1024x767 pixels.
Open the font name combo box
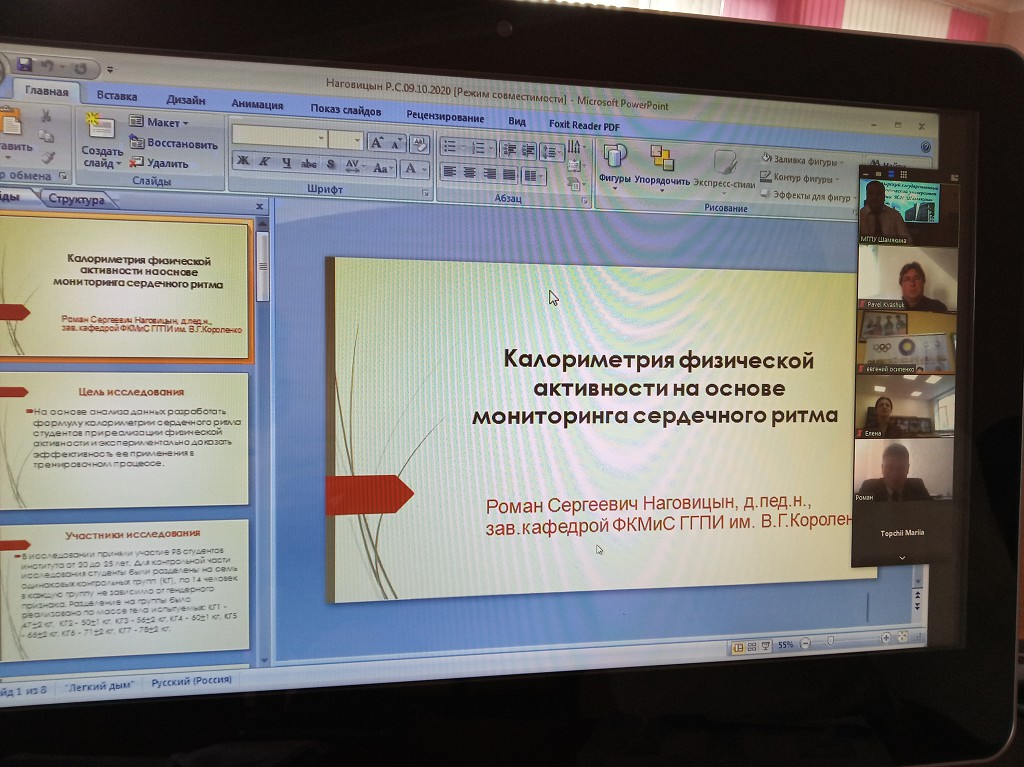click(x=280, y=138)
